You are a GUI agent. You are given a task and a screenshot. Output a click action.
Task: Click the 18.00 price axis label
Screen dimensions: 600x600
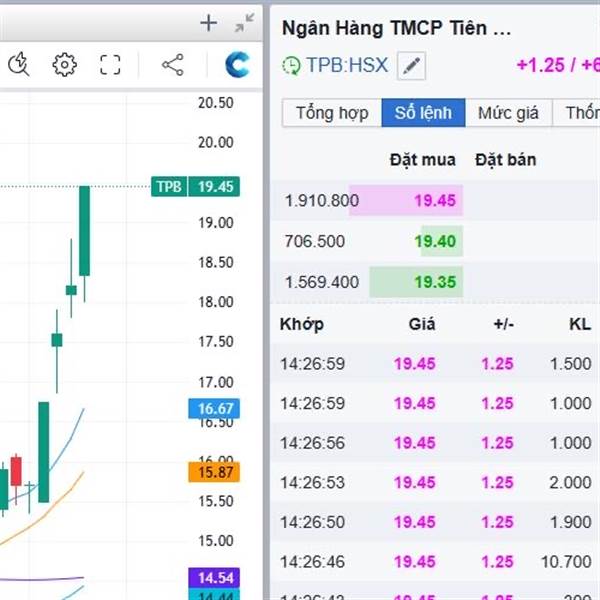tap(215, 302)
